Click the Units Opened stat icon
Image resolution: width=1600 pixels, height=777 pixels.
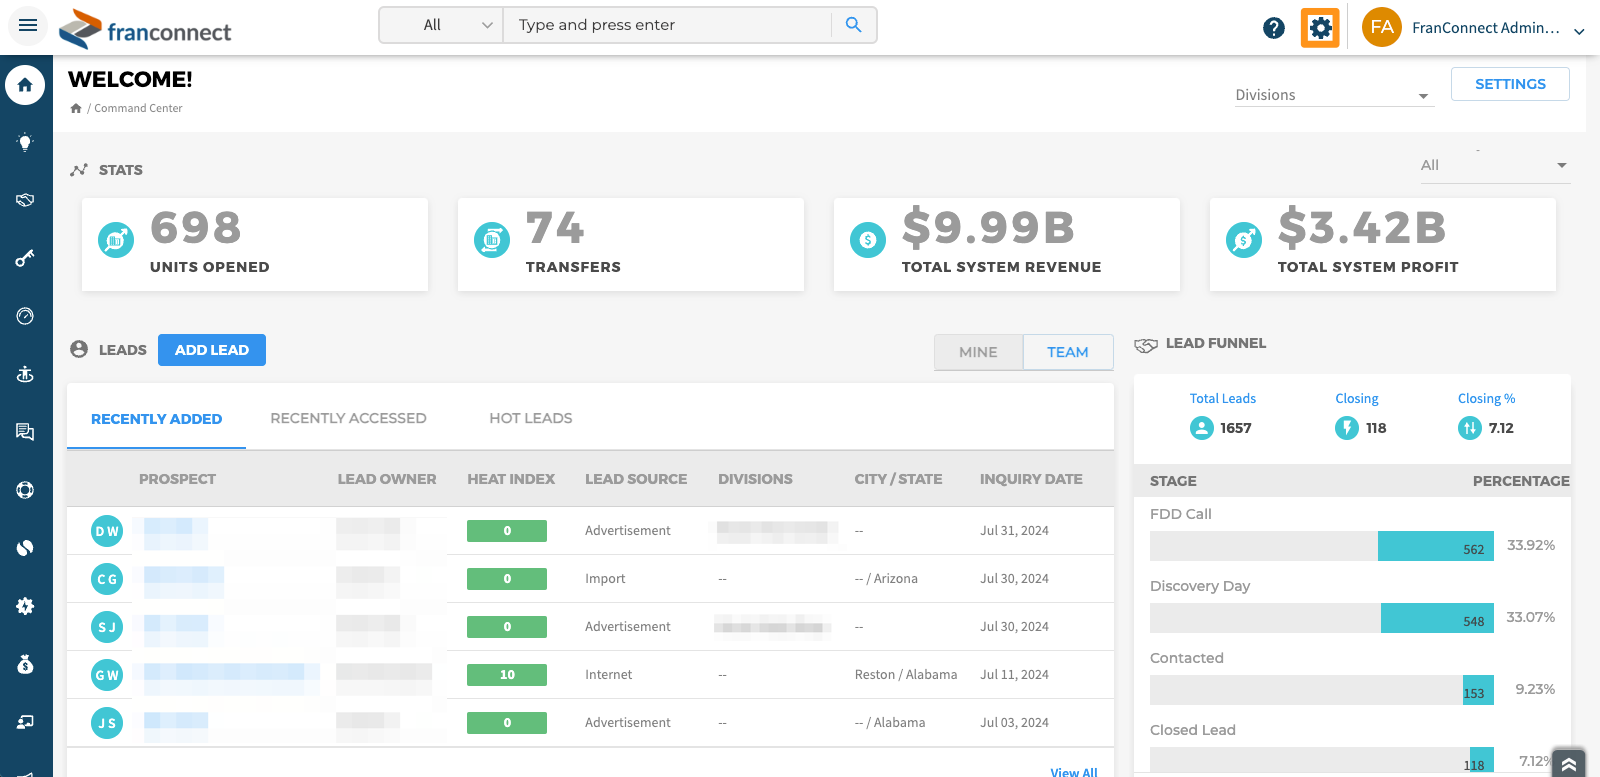click(116, 240)
